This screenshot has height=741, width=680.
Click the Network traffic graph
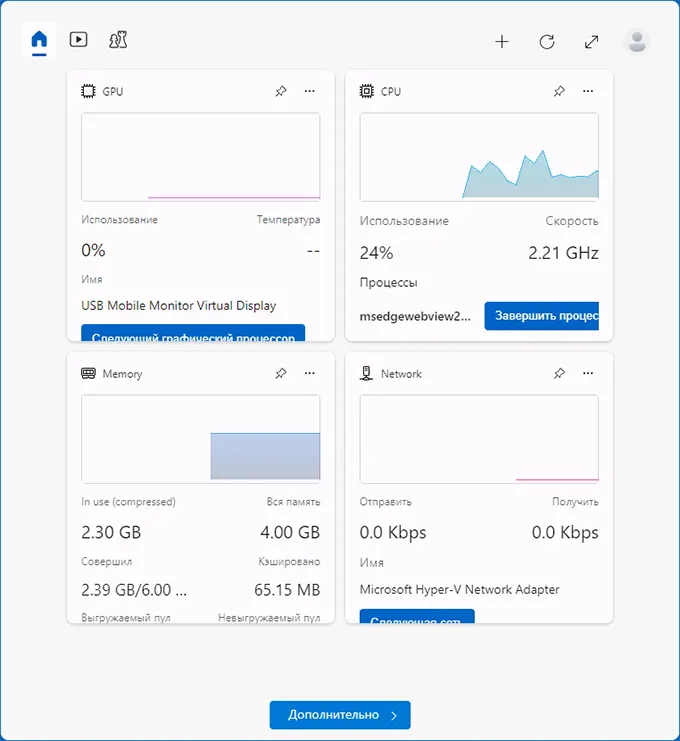coord(479,439)
